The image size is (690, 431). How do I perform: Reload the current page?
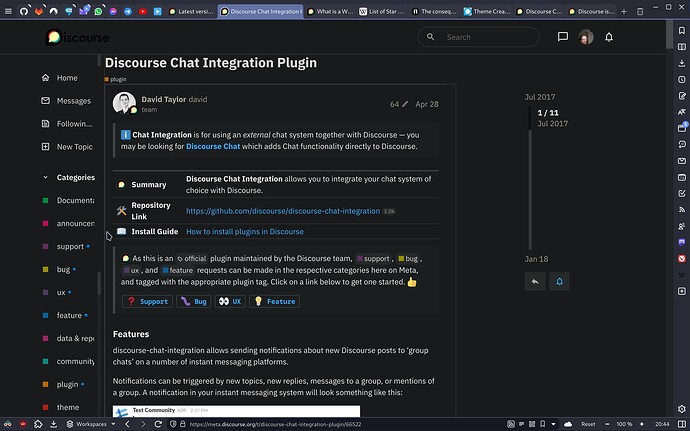tap(158, 424)
